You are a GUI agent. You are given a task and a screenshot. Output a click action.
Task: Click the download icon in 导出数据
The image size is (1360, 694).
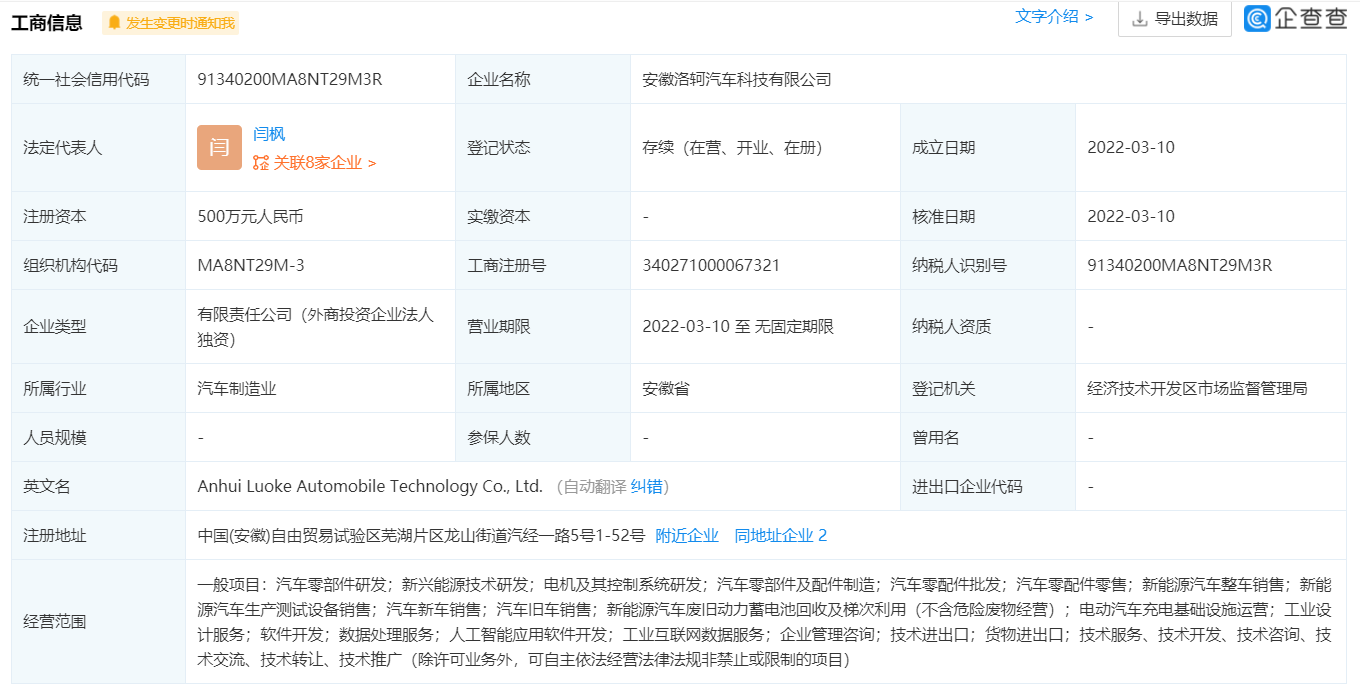coord(1140,18)
